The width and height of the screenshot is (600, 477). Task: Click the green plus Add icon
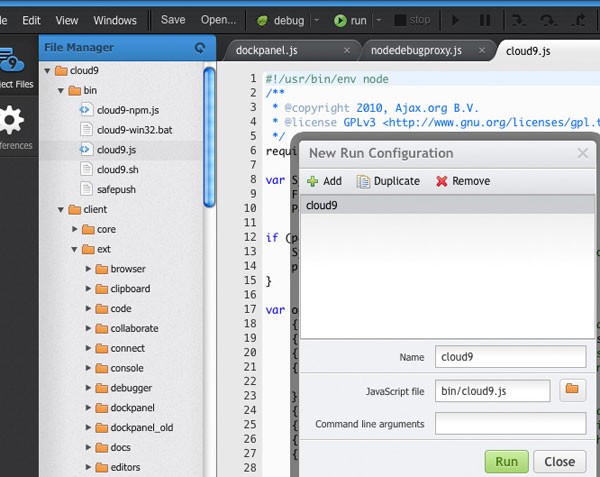click(313, 181)
